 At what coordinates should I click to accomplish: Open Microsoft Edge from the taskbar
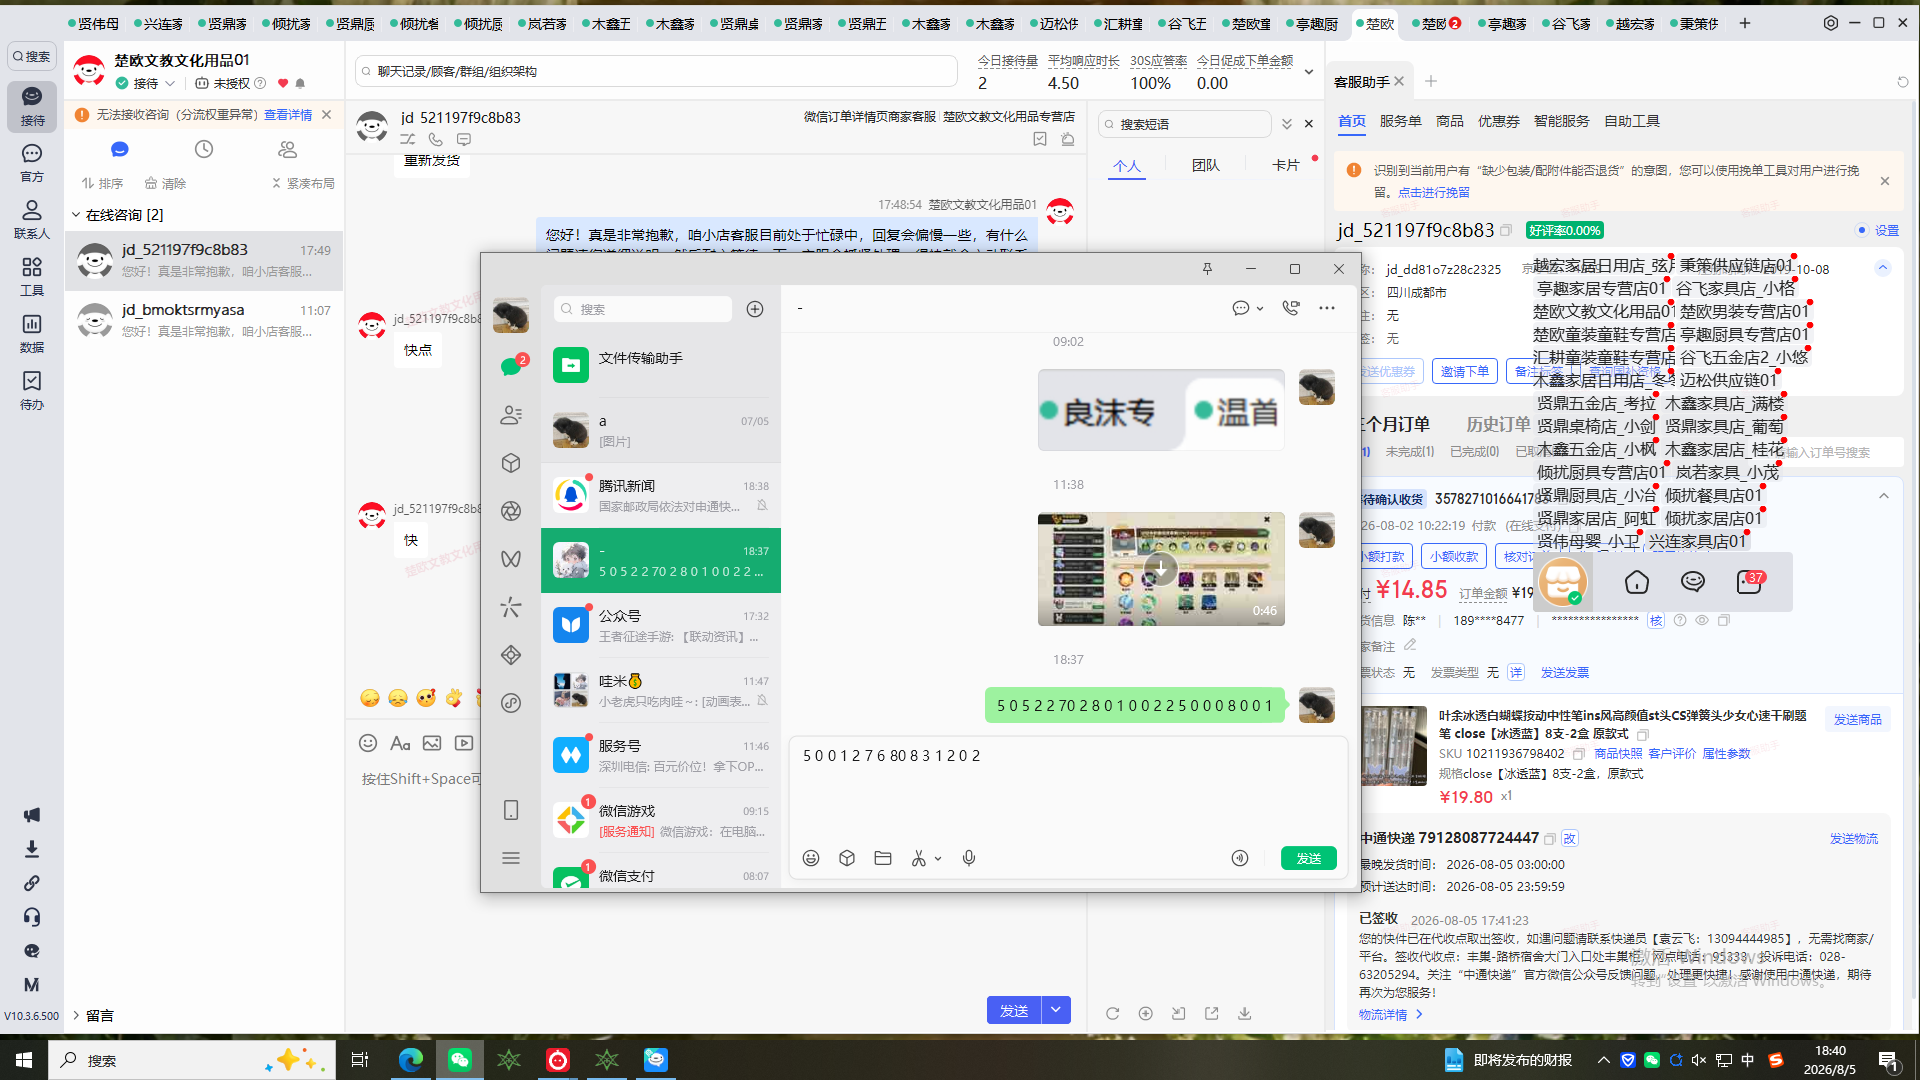[x=410, y=1059]
